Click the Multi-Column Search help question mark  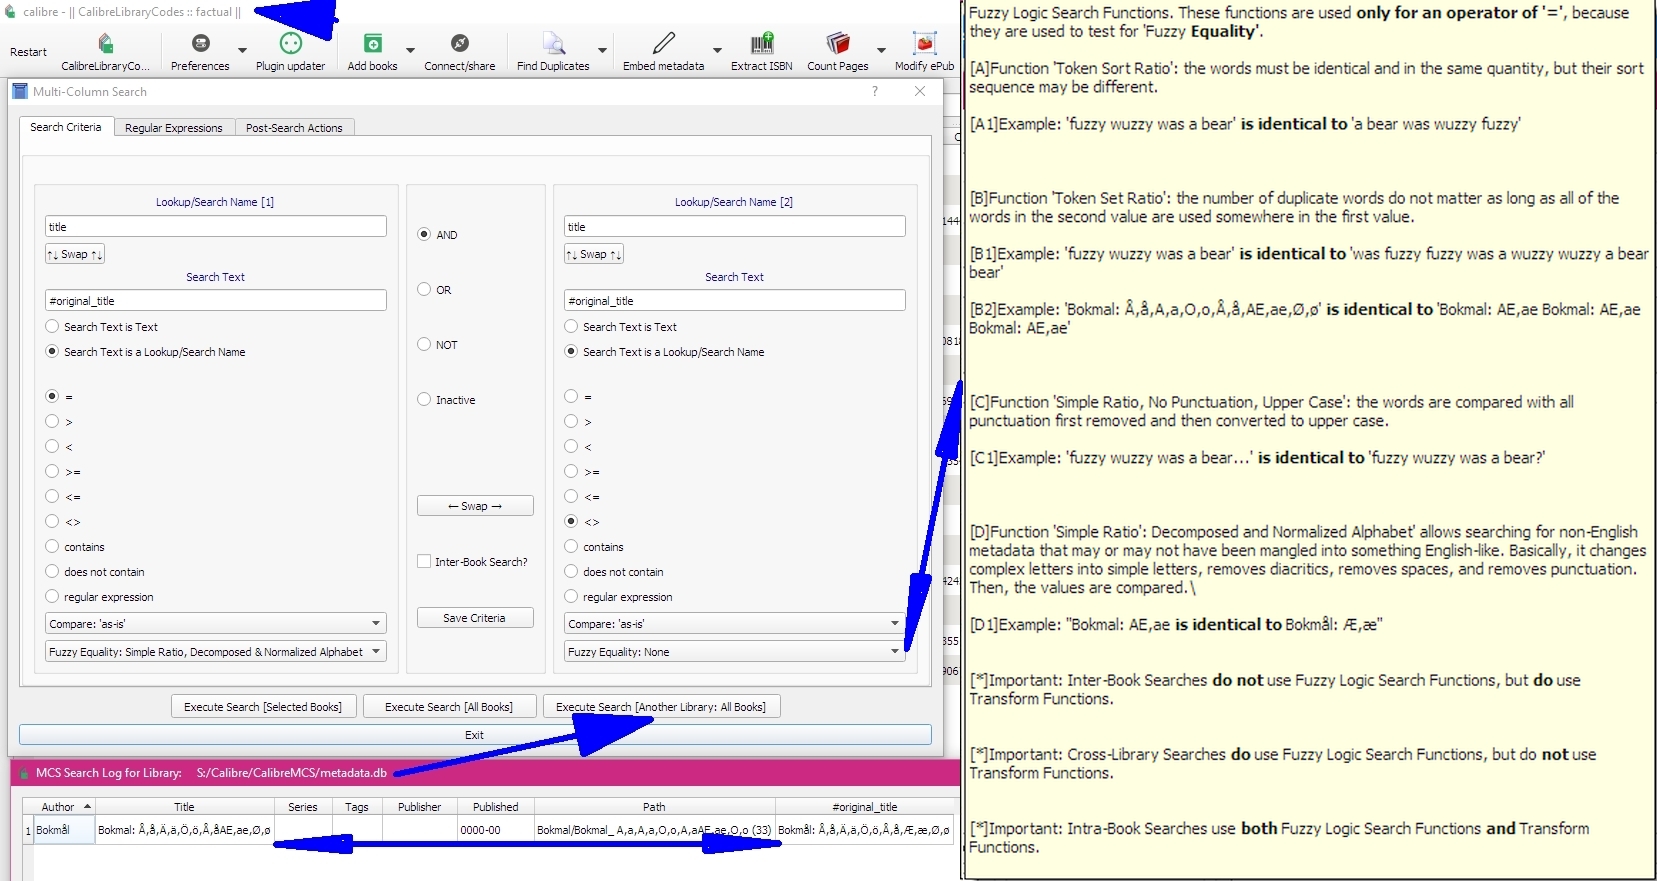pos(875,91)
